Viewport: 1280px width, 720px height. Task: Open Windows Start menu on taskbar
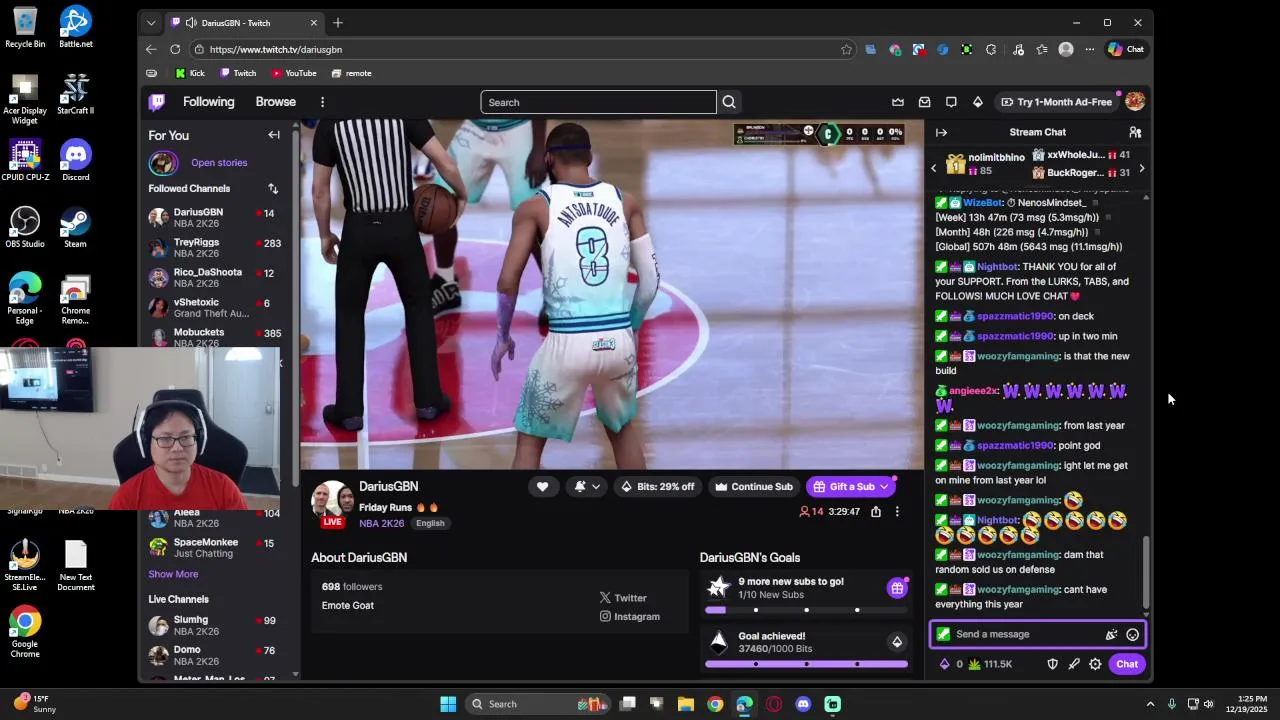(x=448, y=704)
